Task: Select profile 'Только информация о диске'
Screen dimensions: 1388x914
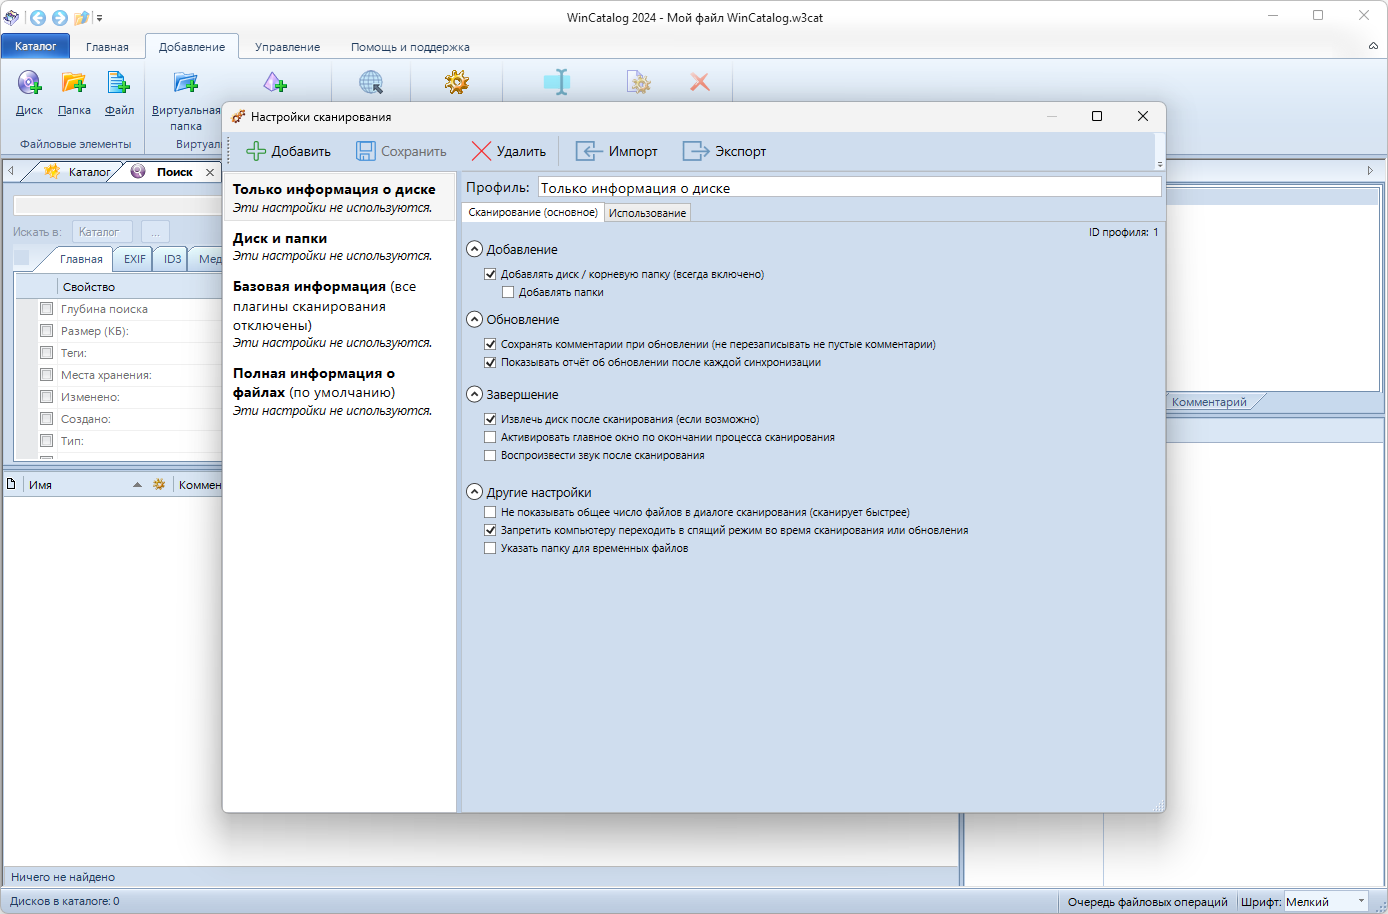Action: (x=338, y=197)
